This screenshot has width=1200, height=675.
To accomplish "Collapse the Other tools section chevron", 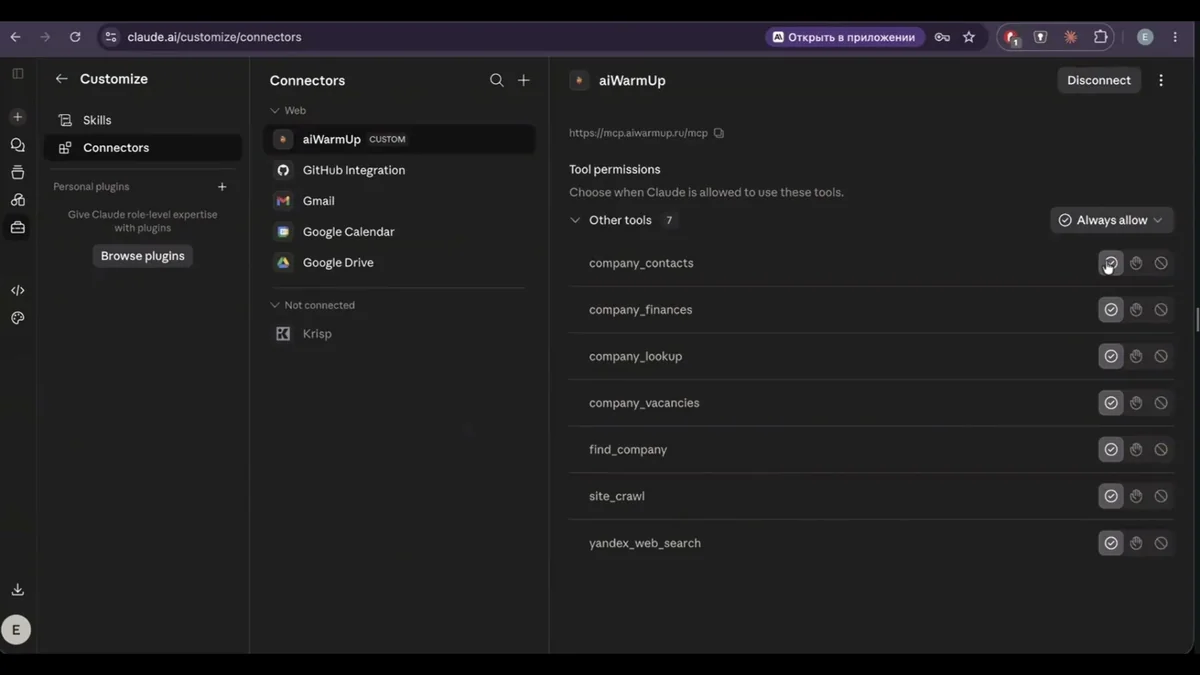I will point(575,220).
